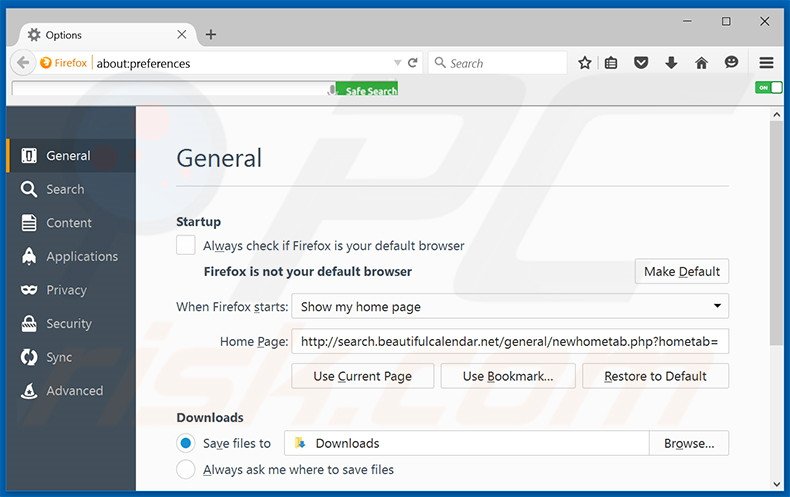
Task: Click the reload page icon
Action: click(413, 63)
